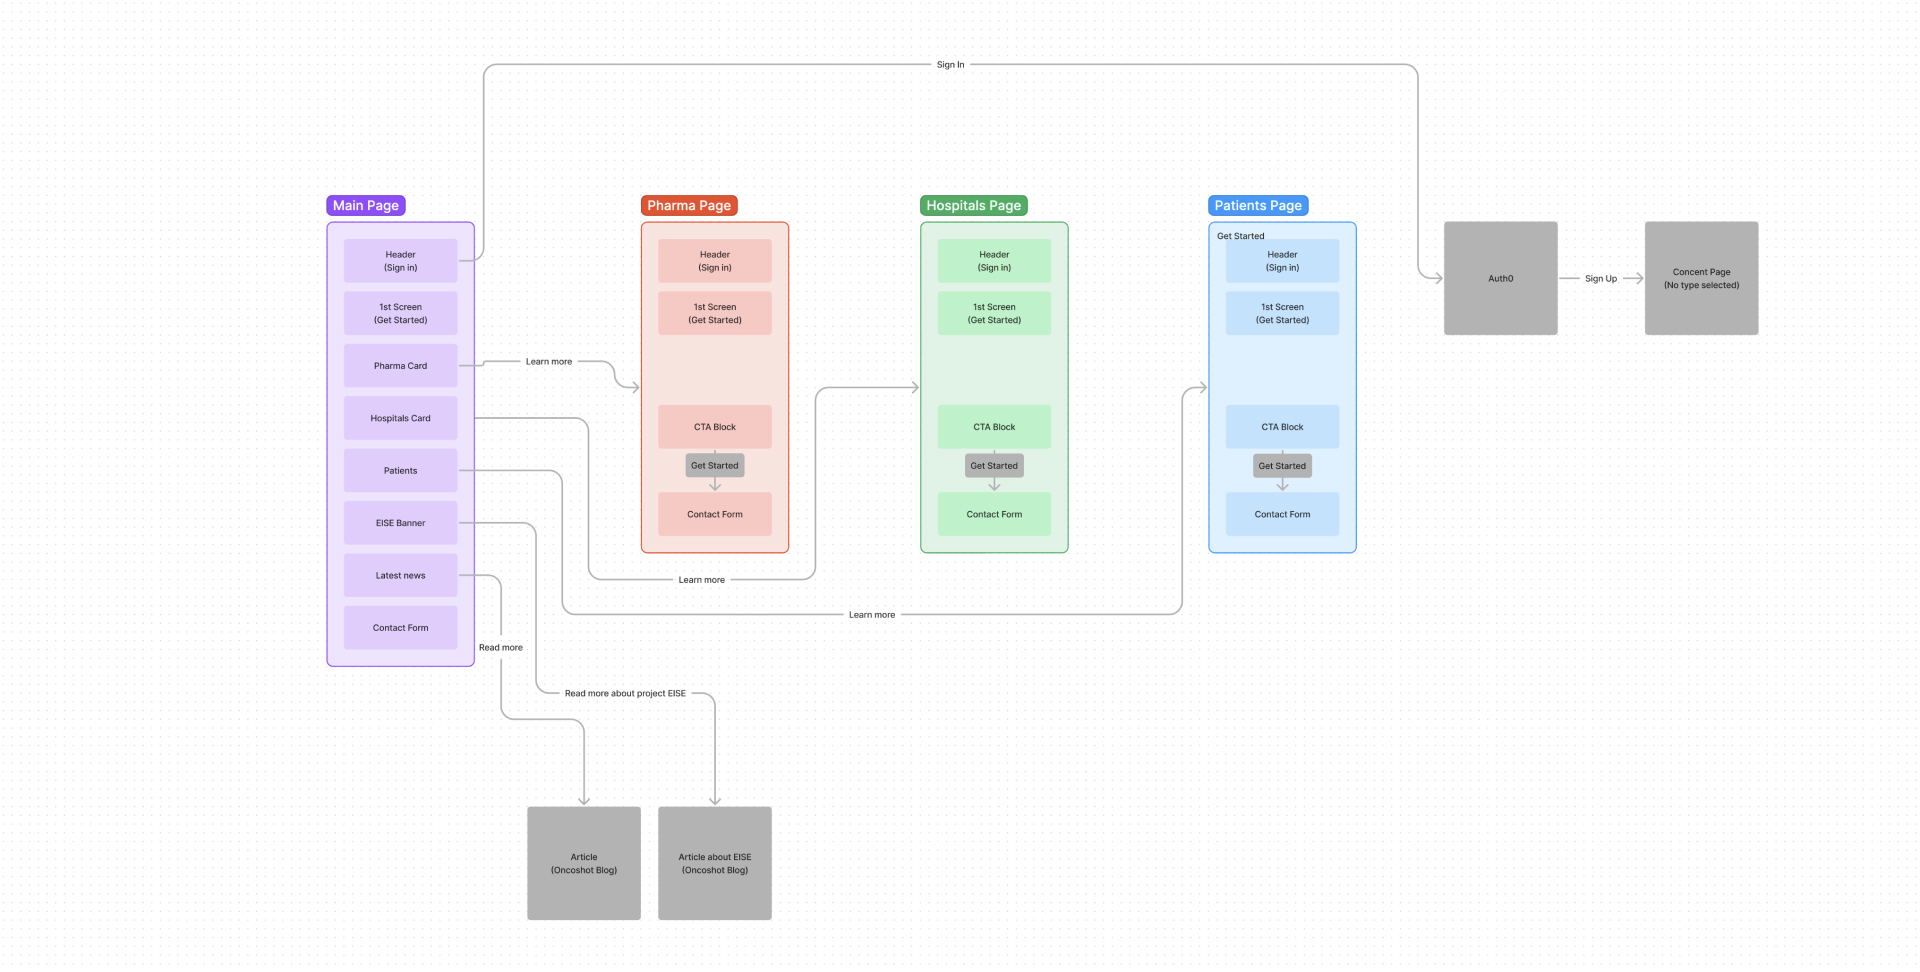Select the Sign In connector label
The width and height of the screenshot is (1920, 972).
950,65
